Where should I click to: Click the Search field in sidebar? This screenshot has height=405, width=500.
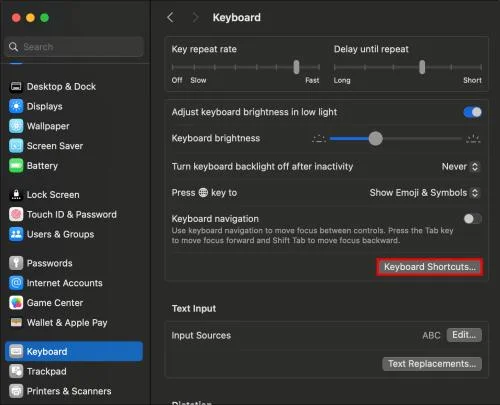pos(74,47)
